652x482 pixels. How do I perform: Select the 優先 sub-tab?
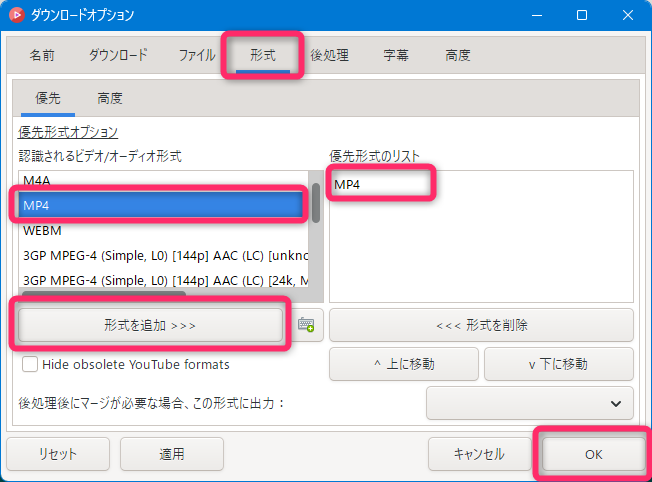pyautogui.click(x=48, y=98)
